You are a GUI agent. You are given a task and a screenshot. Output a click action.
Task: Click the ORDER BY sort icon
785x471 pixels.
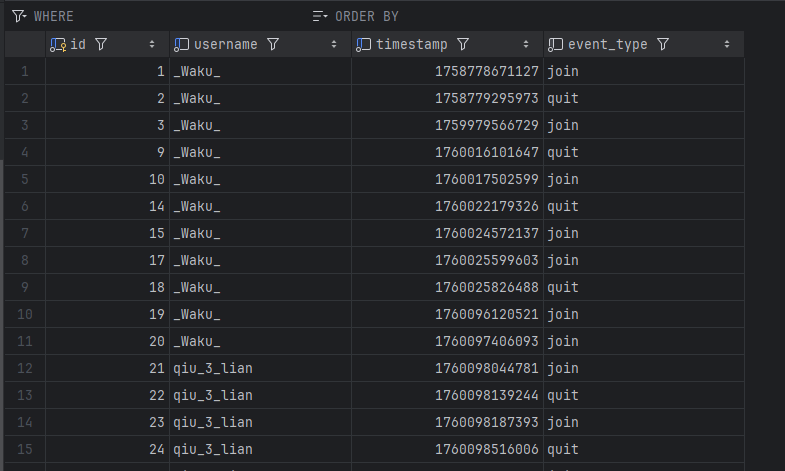320,16
